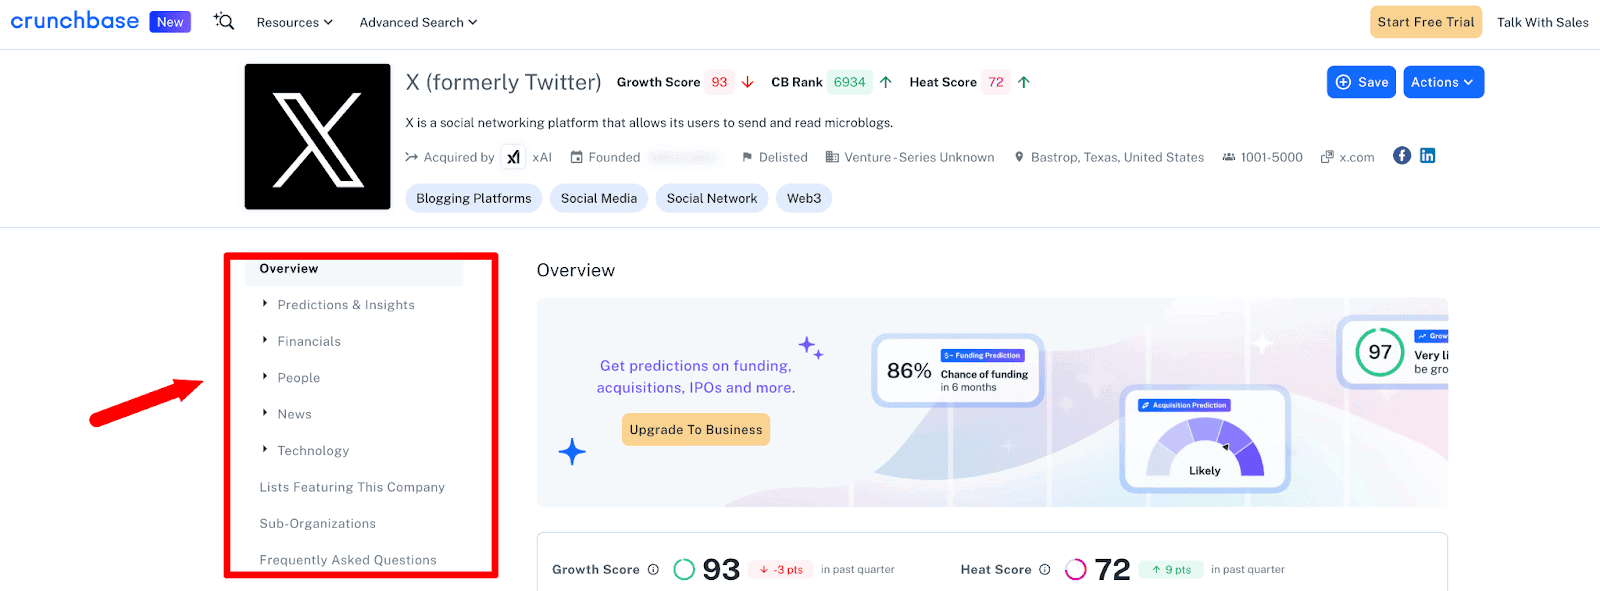The width and height of the screenshot is (1600, 591).
Task: Open the Actions dropdown button
Action: point(1442,82)
